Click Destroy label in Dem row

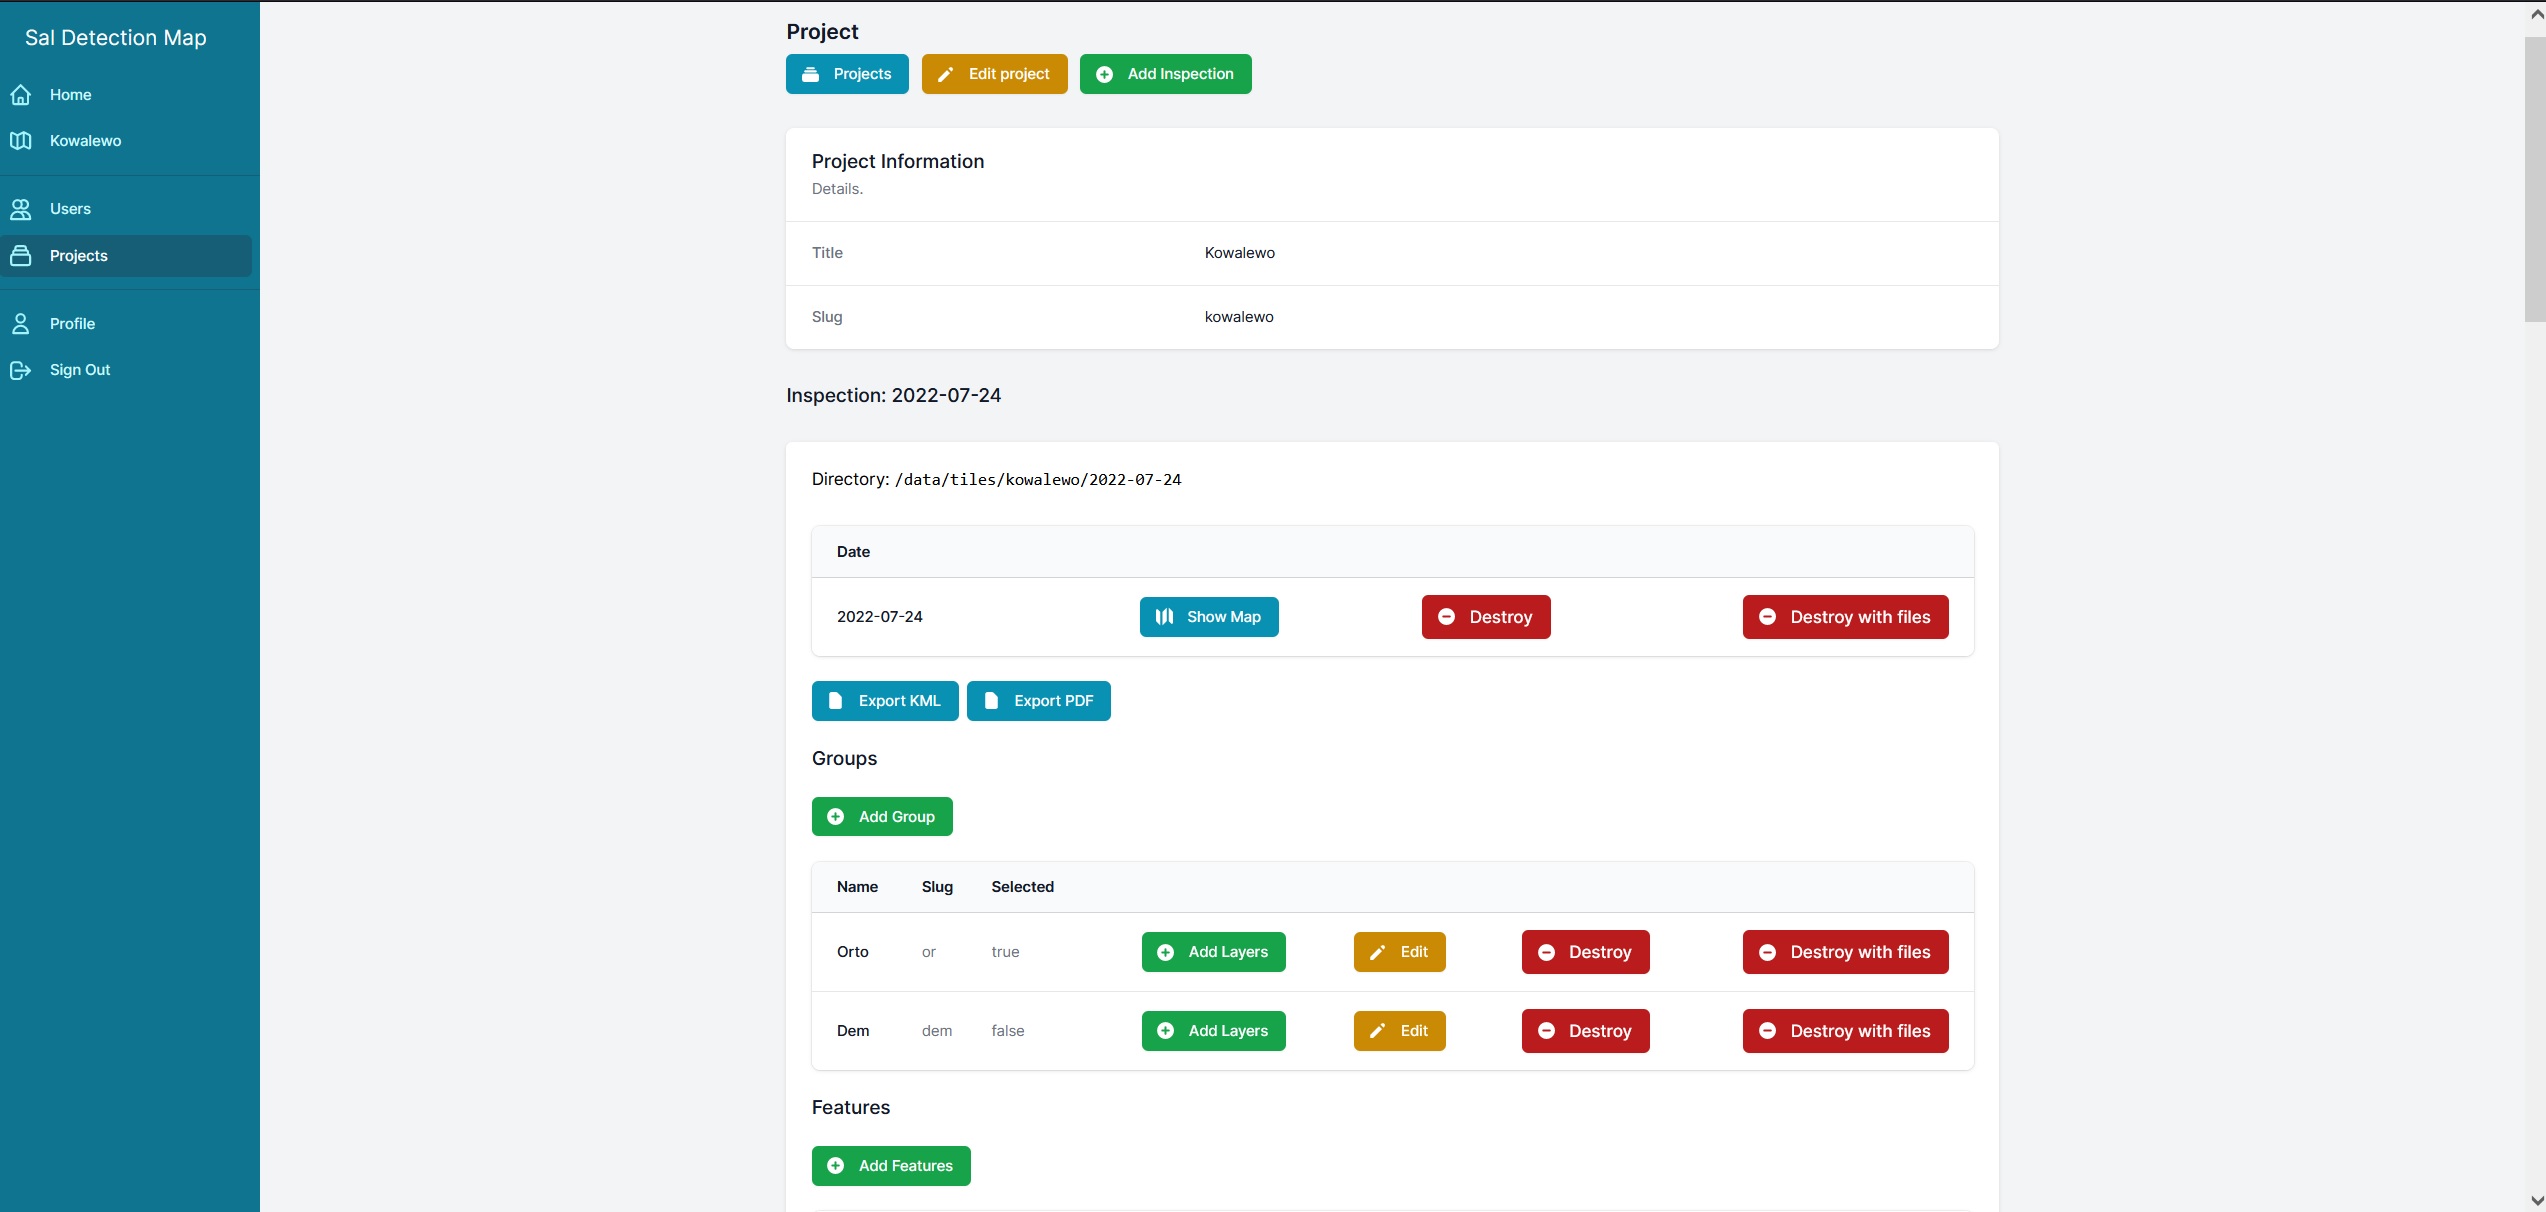pyautogui.click(x=1600, y=1031)
